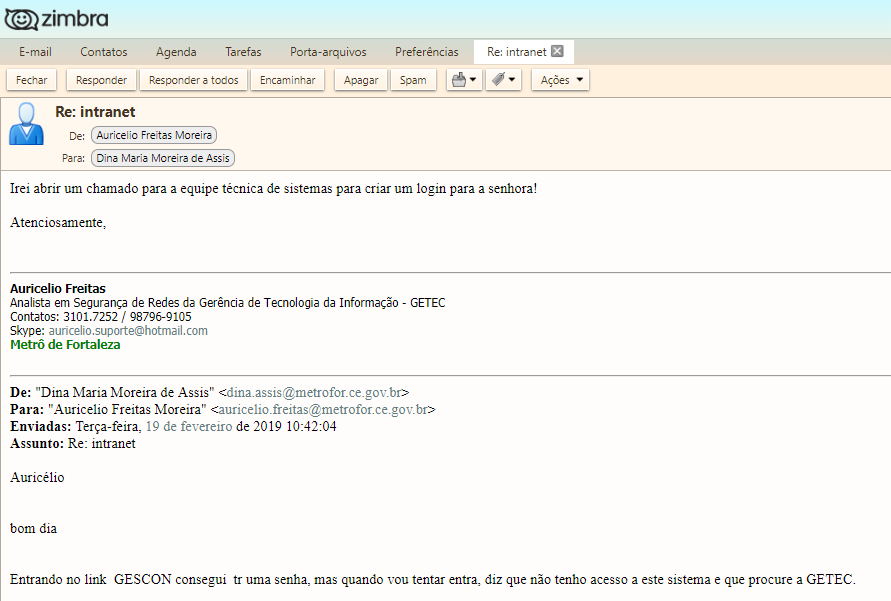Viewport: 891px width, 601px height.
Task: Click the Responder button
Action: pos(101,80)
